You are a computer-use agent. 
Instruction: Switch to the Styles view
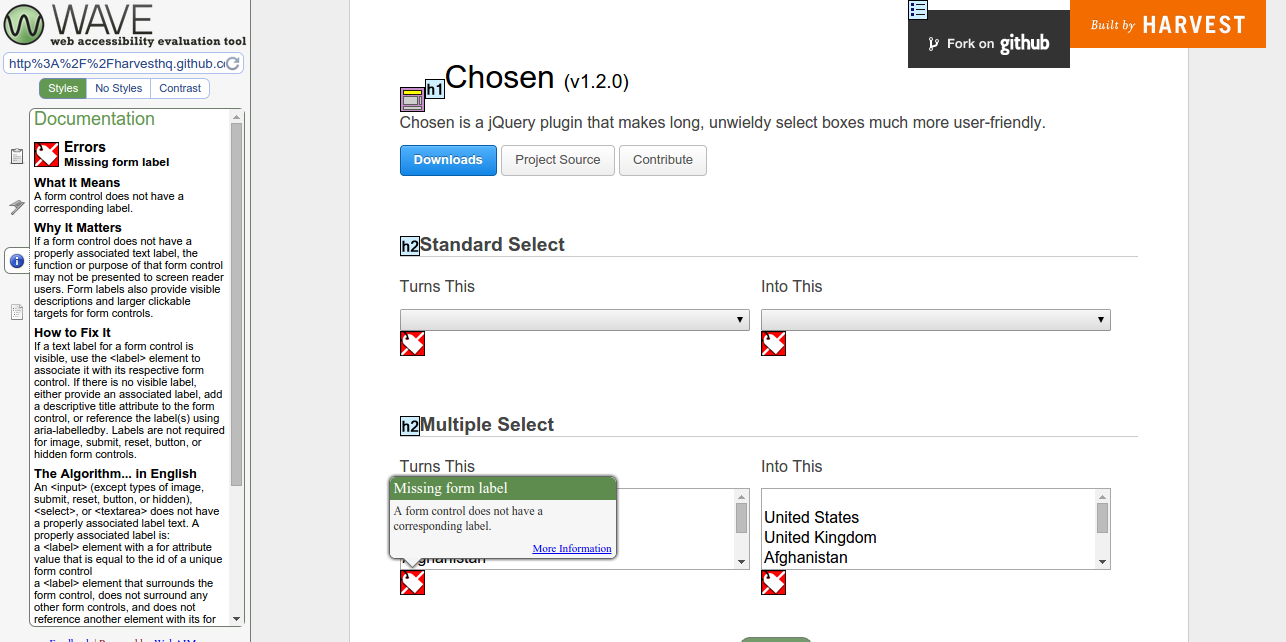coord(63,88)
